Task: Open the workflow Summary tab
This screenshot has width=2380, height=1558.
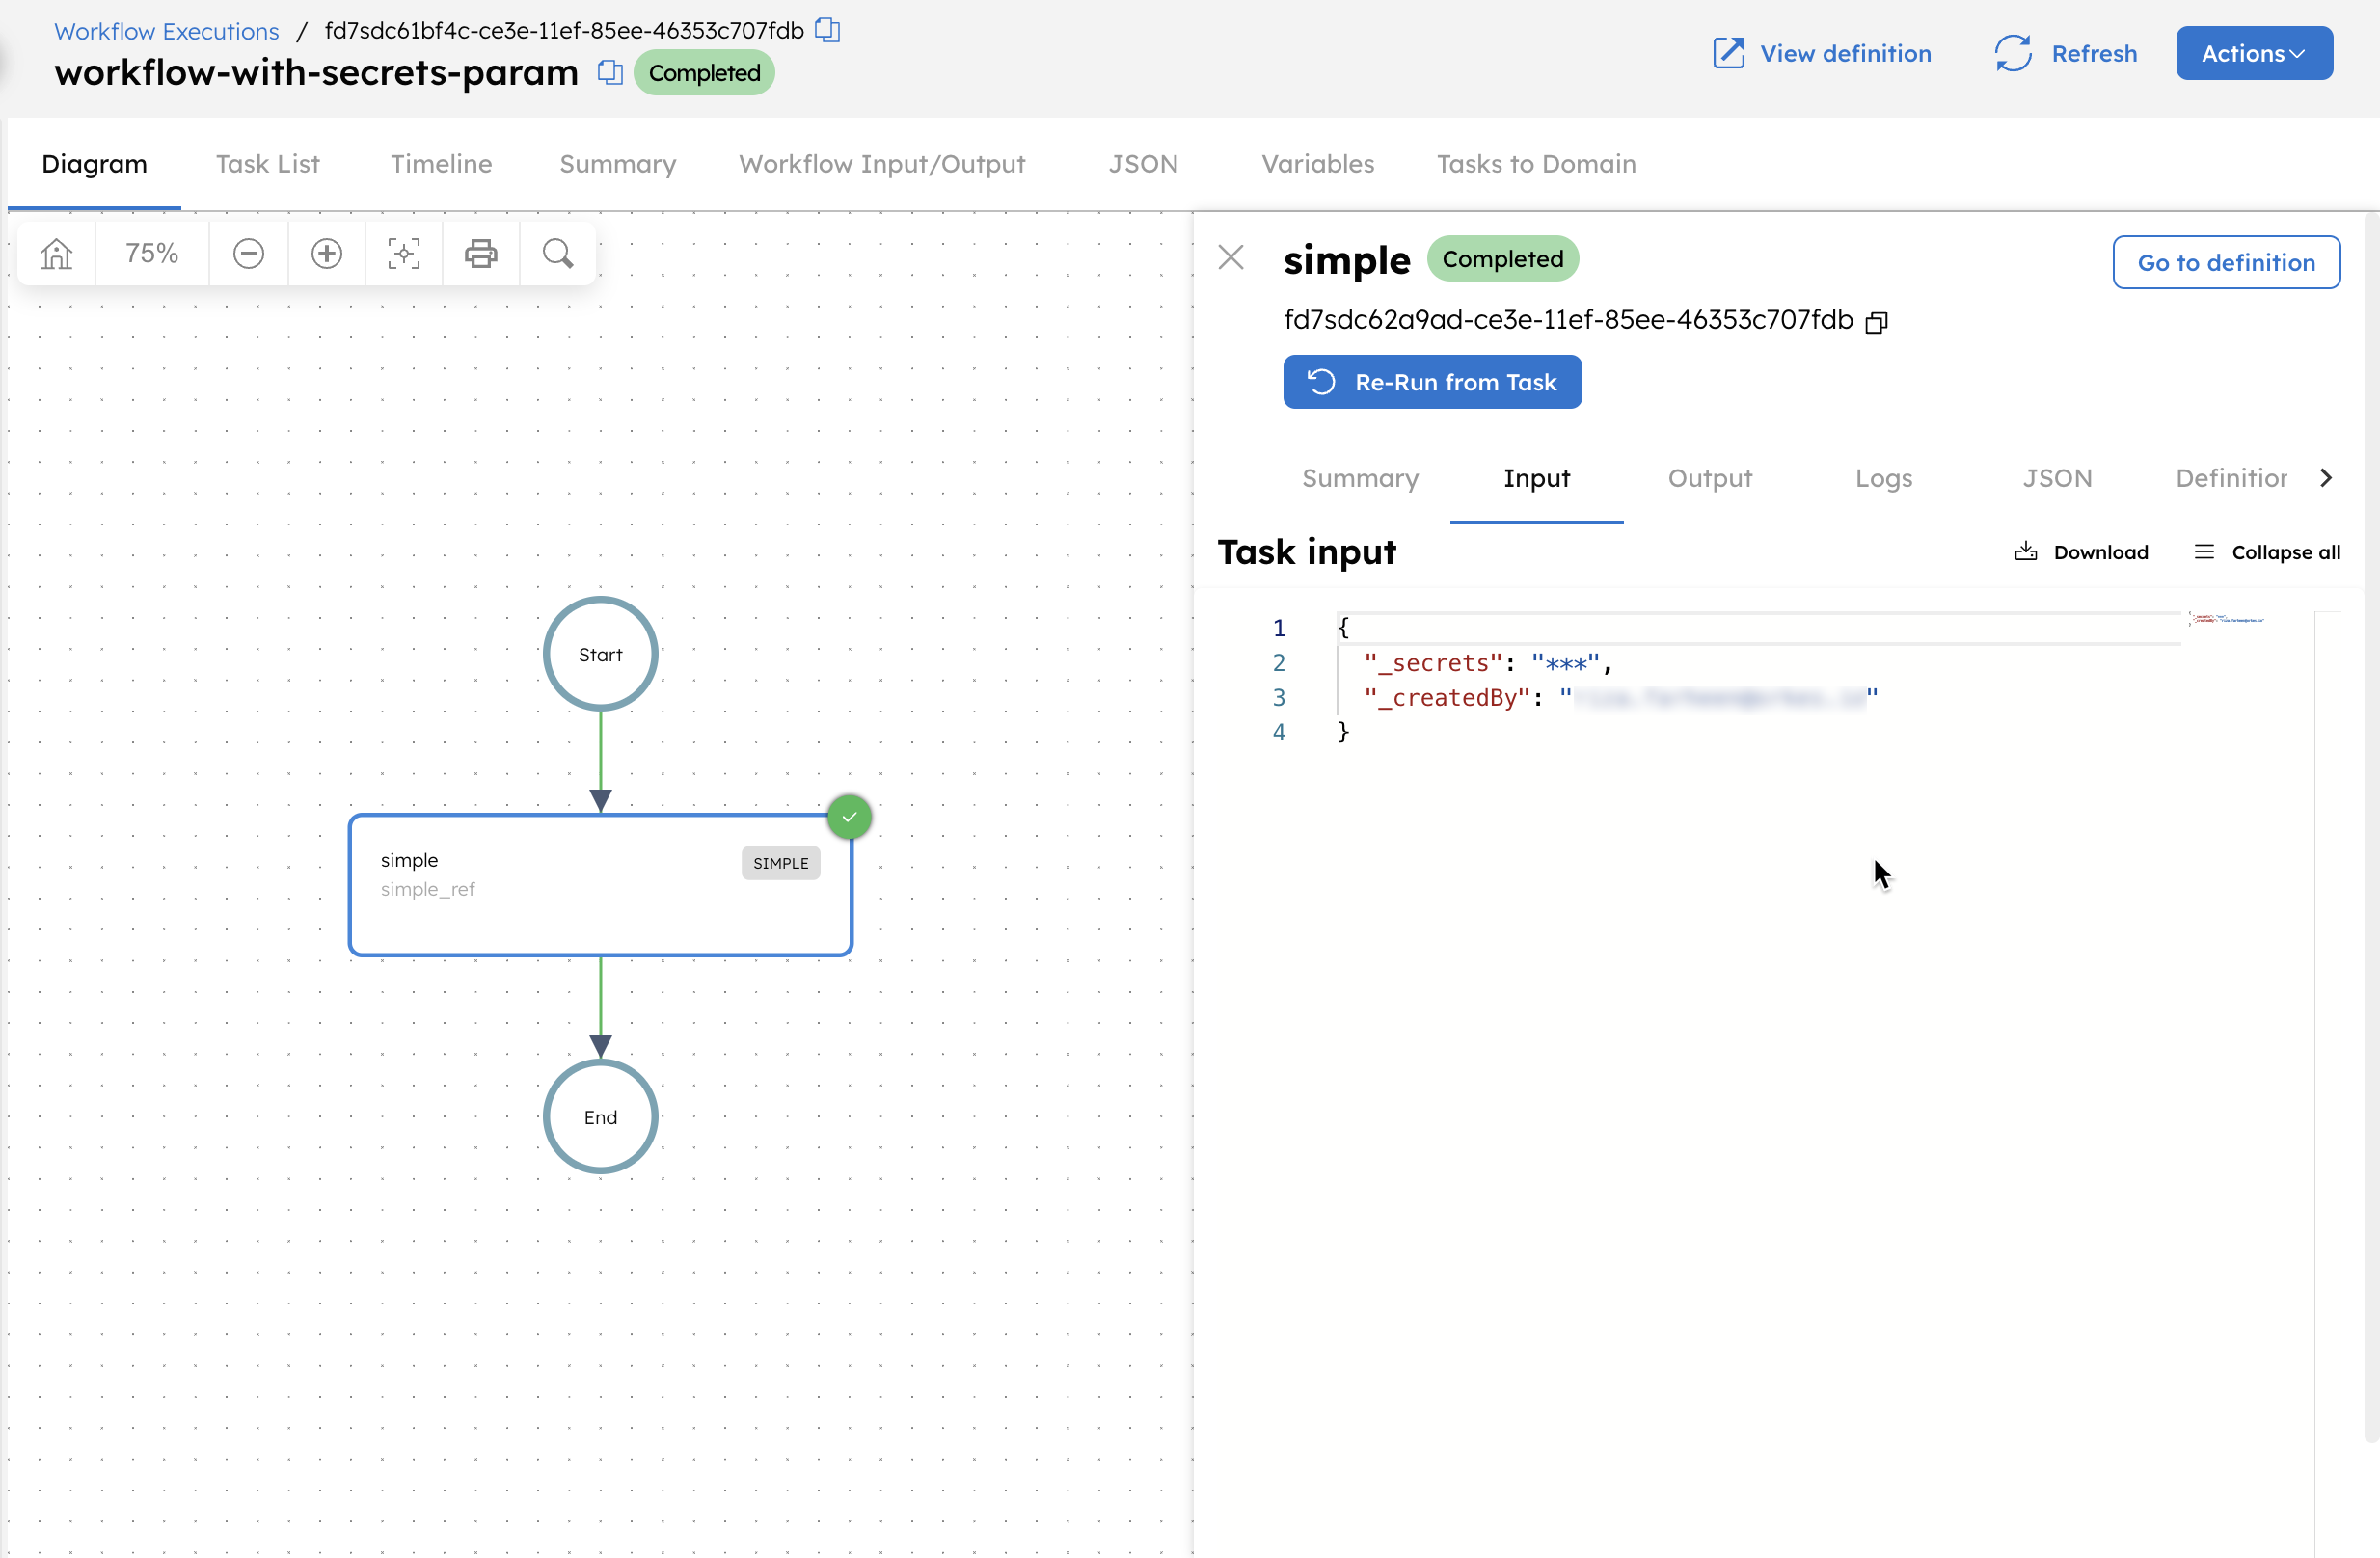Action: [x=618, y=164]
